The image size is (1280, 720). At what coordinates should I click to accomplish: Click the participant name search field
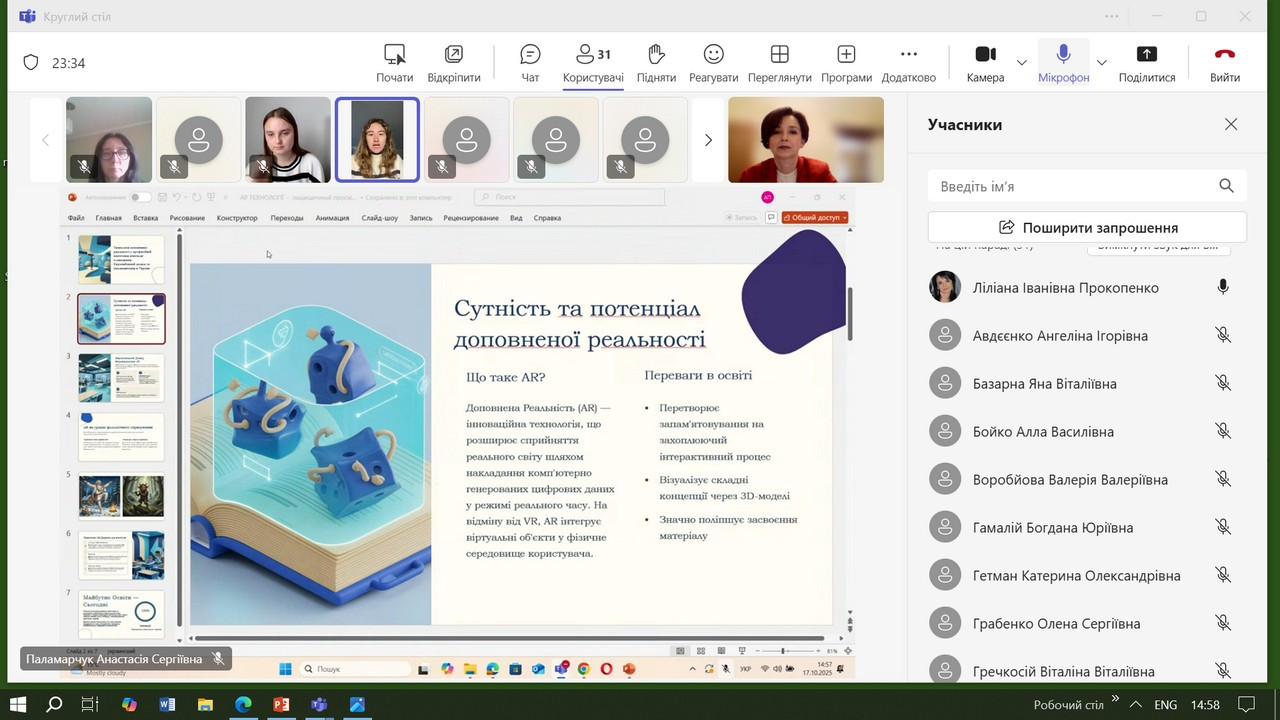1075,186
